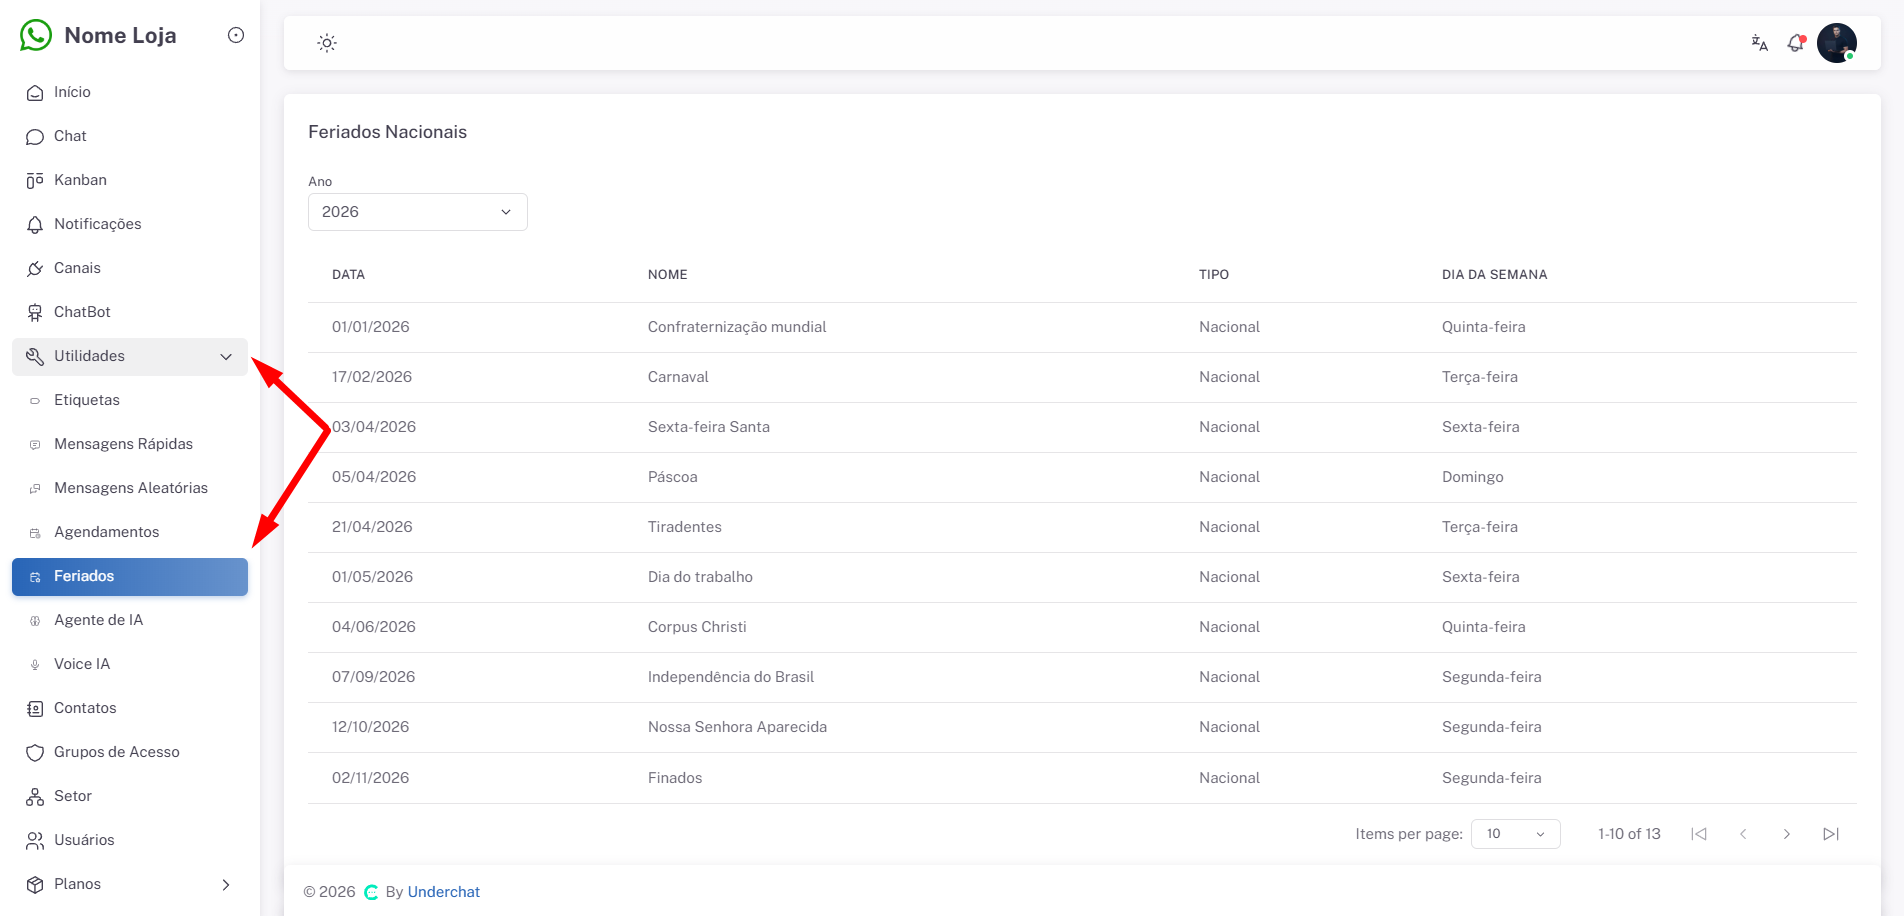Select the Feriados submenu item
The width and height of the screenshot is (1904, 916).
(x=130, y=577)
